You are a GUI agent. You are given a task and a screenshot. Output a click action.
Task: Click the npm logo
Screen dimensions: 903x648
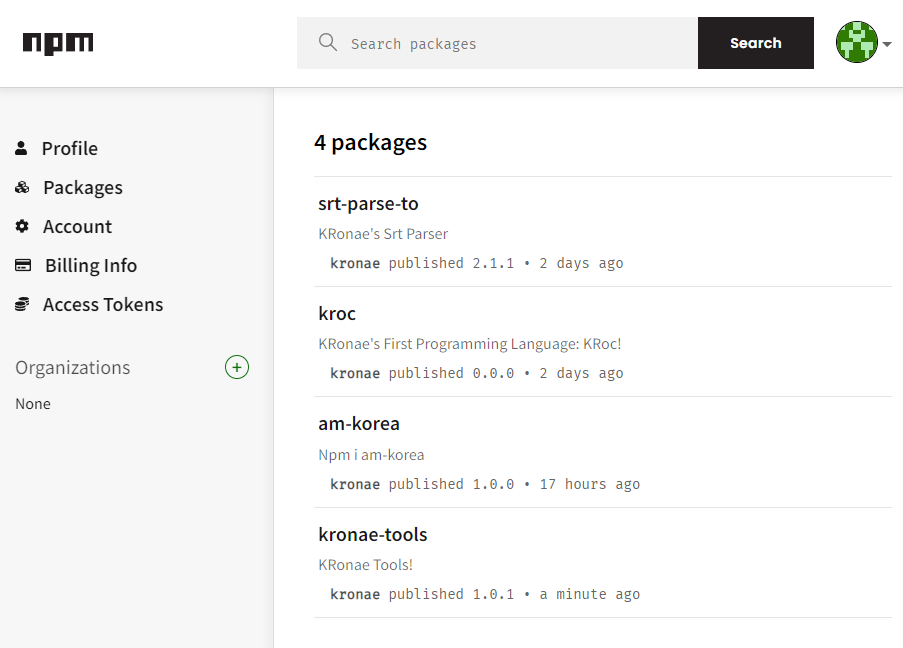pyautogui.click(x=58, y=43)
